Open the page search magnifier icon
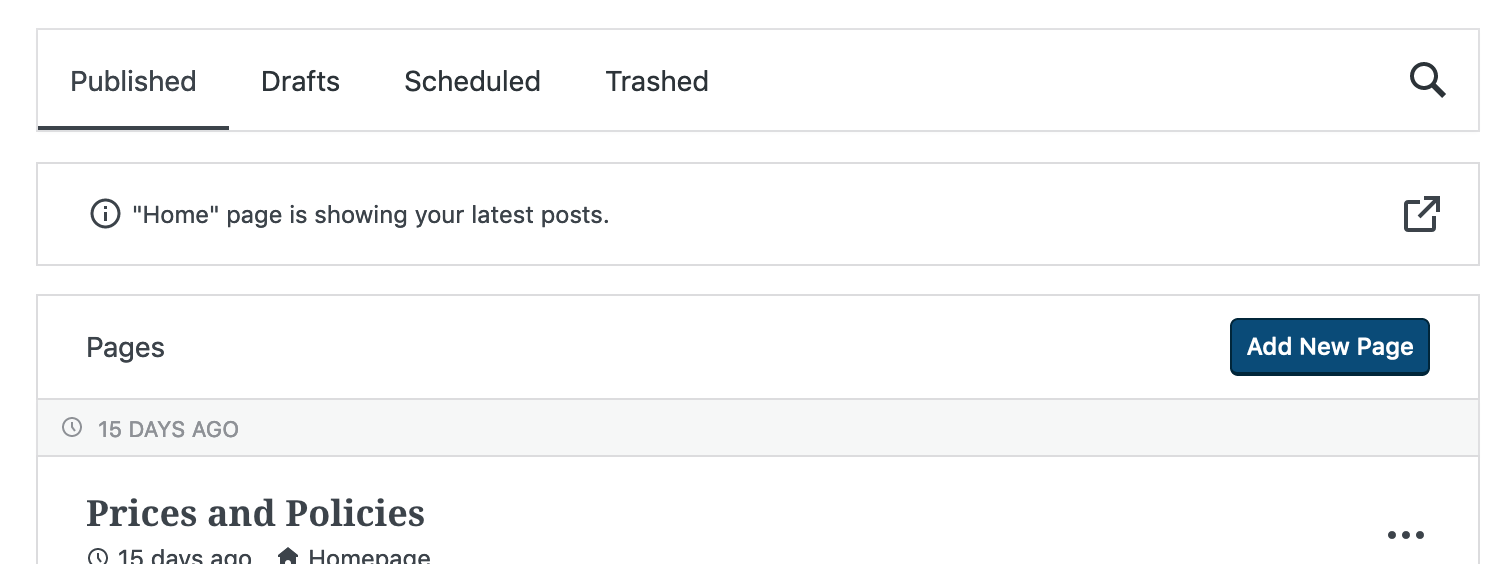 1427,80
